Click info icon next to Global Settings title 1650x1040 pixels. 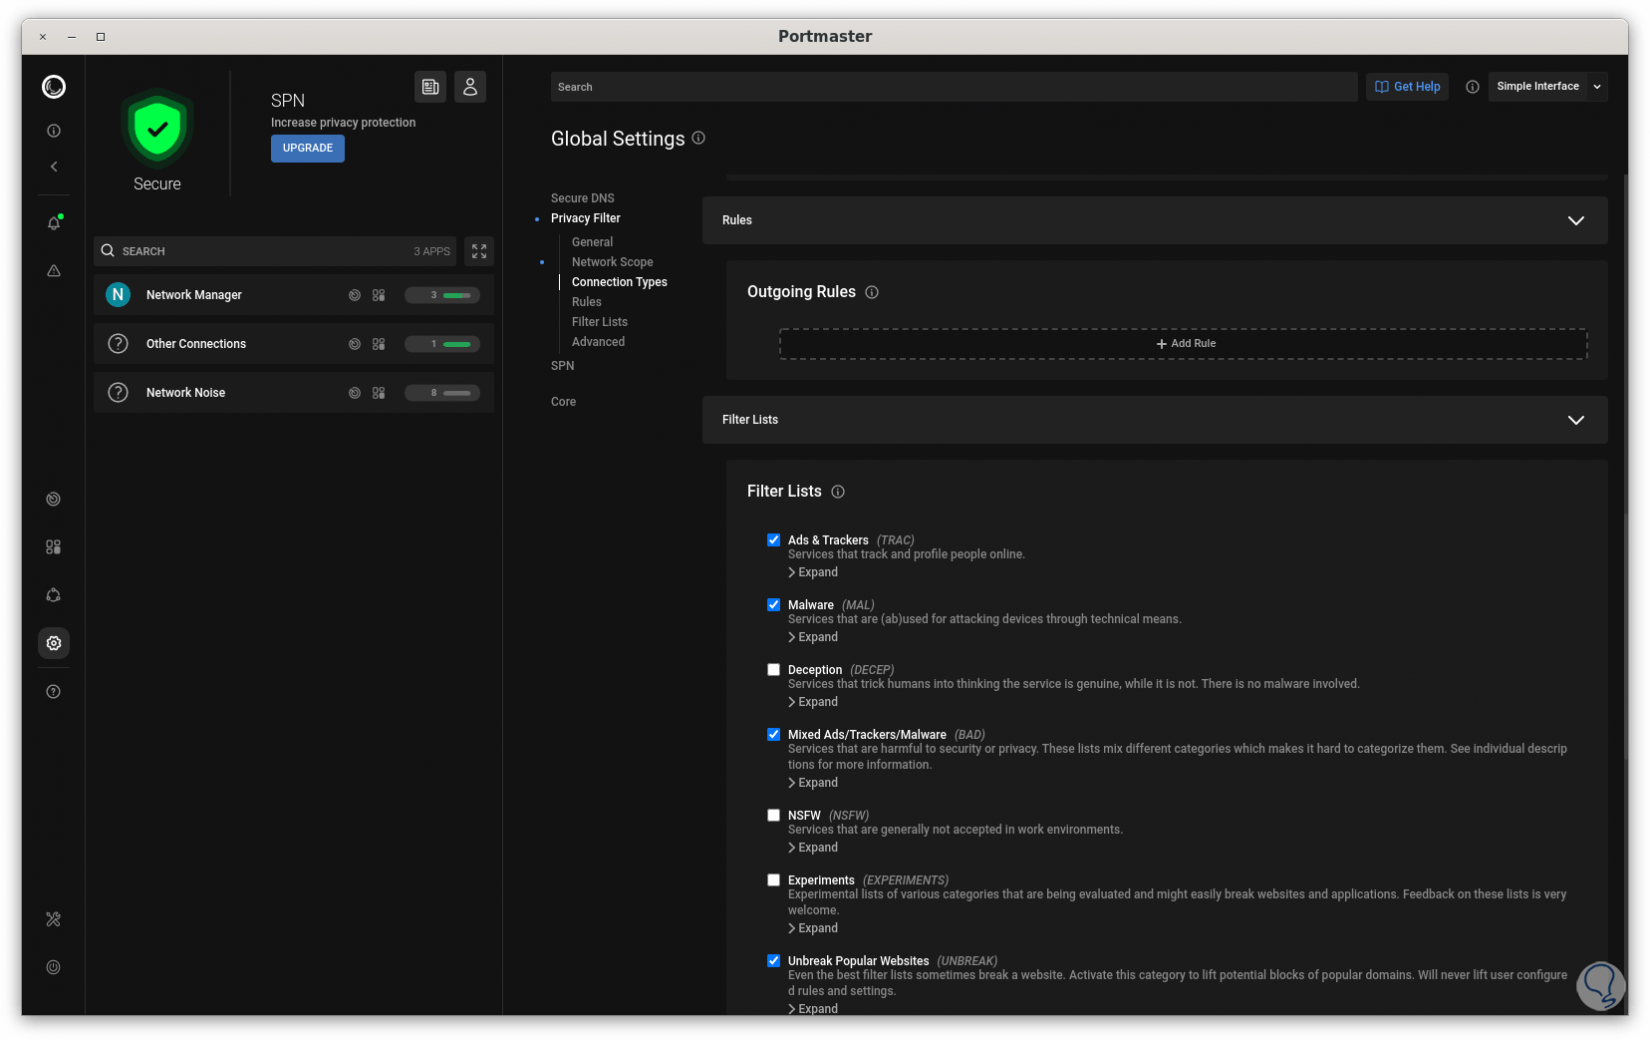(699, 138)
